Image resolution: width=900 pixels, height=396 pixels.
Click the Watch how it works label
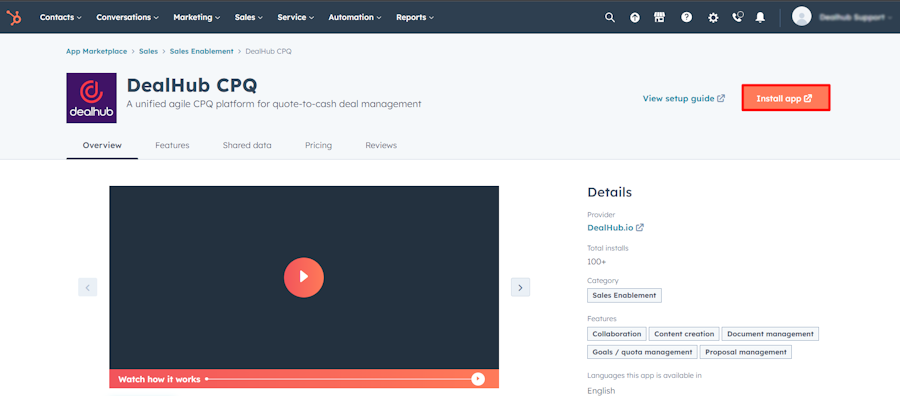(x=159, y=379)
